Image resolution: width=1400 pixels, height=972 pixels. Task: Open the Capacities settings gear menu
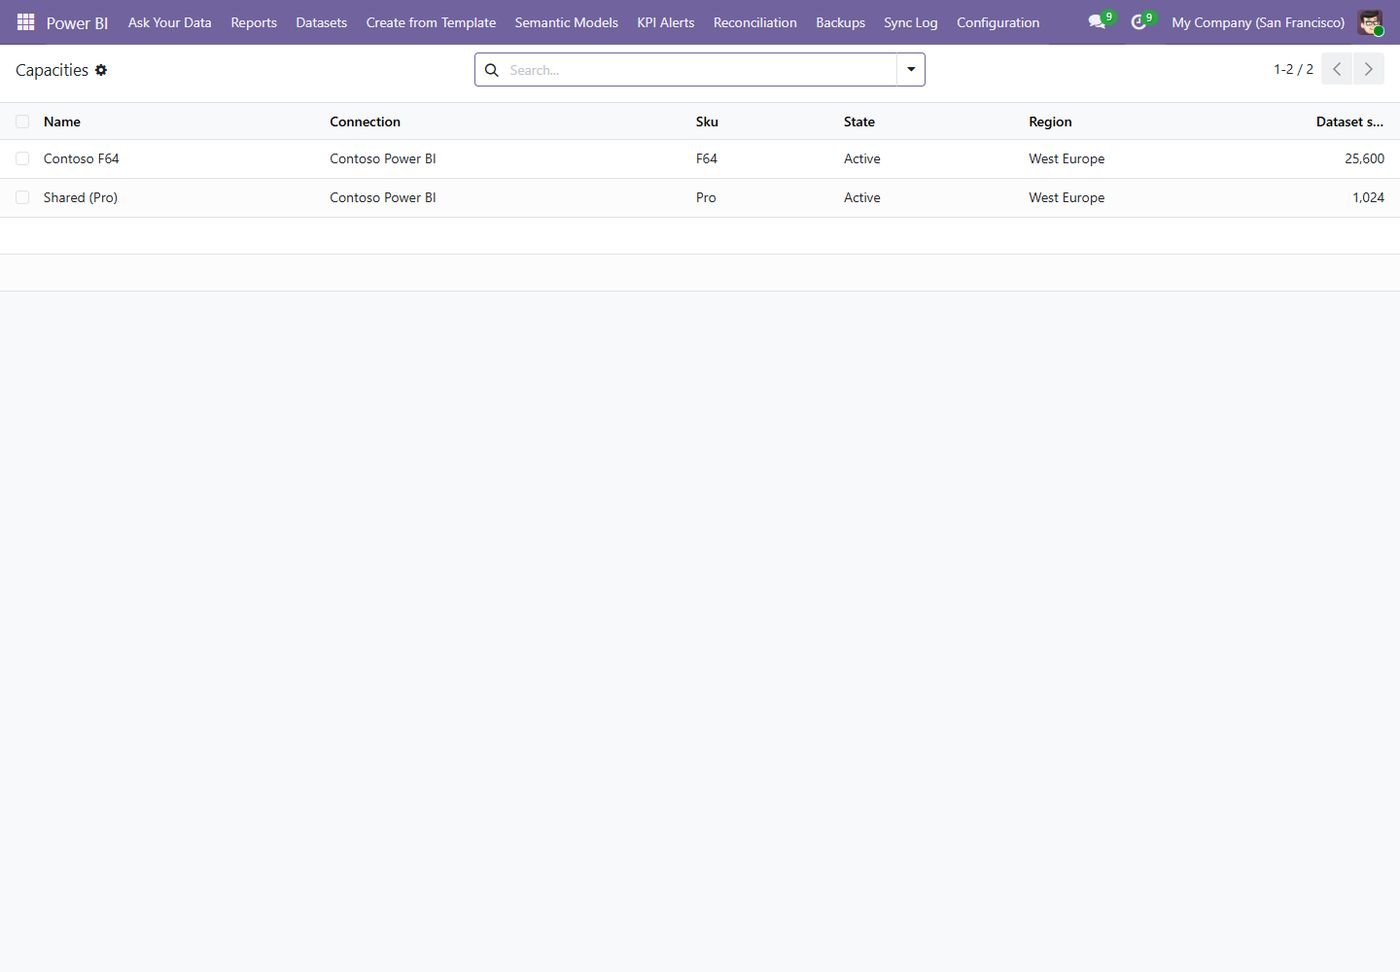pos(101,70)
